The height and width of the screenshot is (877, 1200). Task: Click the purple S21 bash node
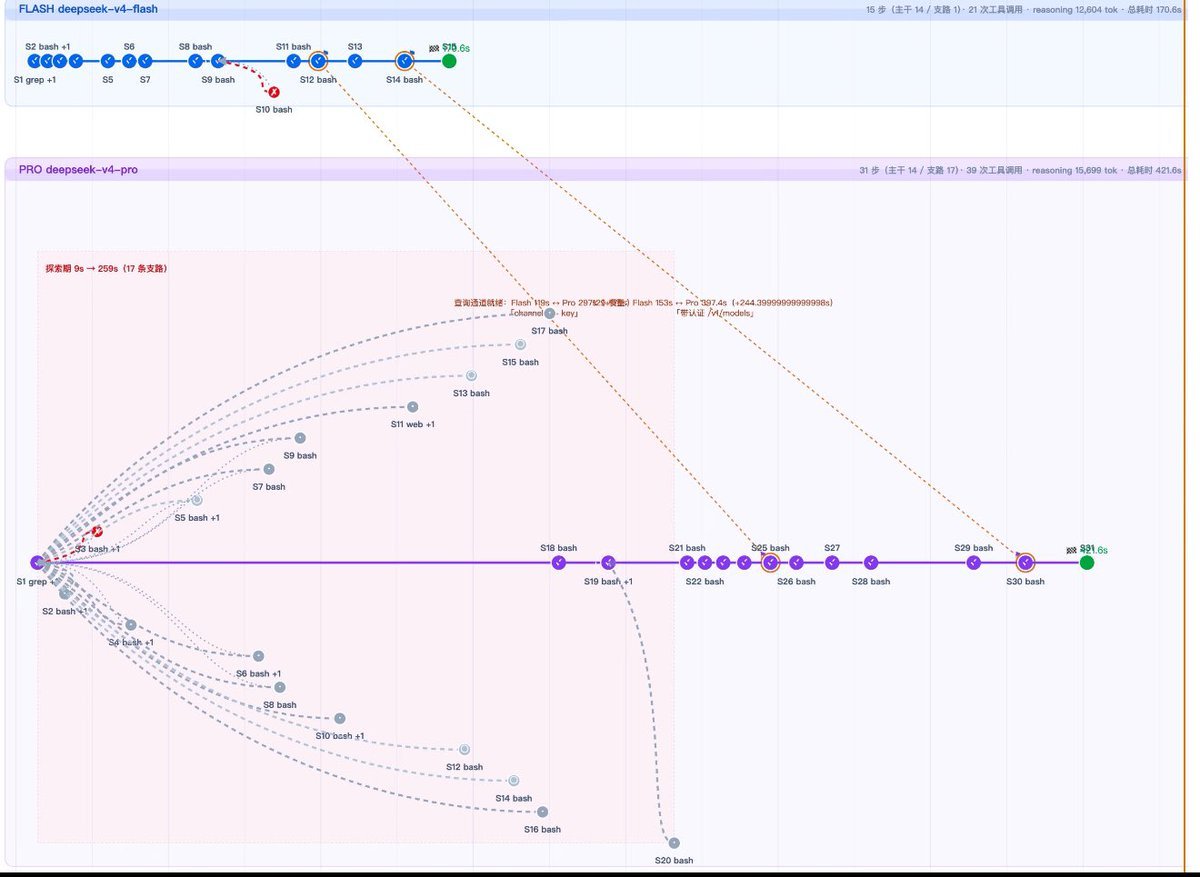point(687,563)
